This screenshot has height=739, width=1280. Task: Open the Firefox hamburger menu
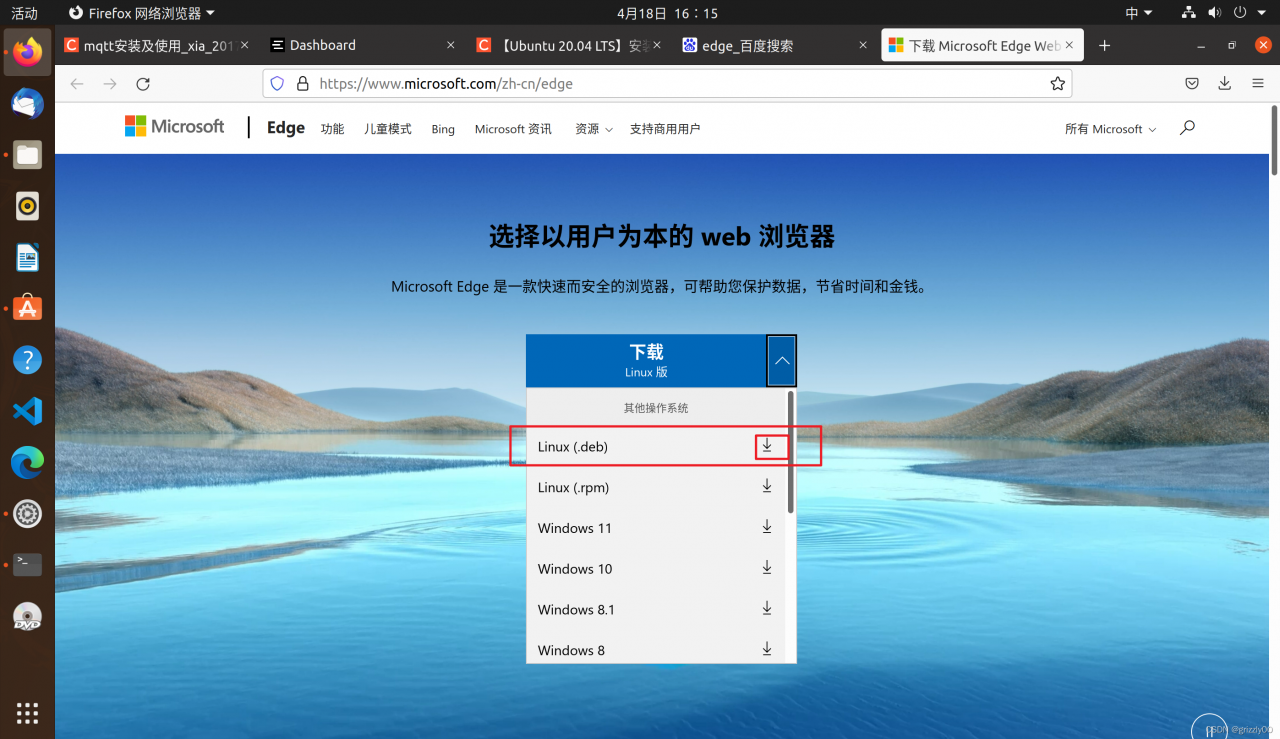click(1257, 84)
